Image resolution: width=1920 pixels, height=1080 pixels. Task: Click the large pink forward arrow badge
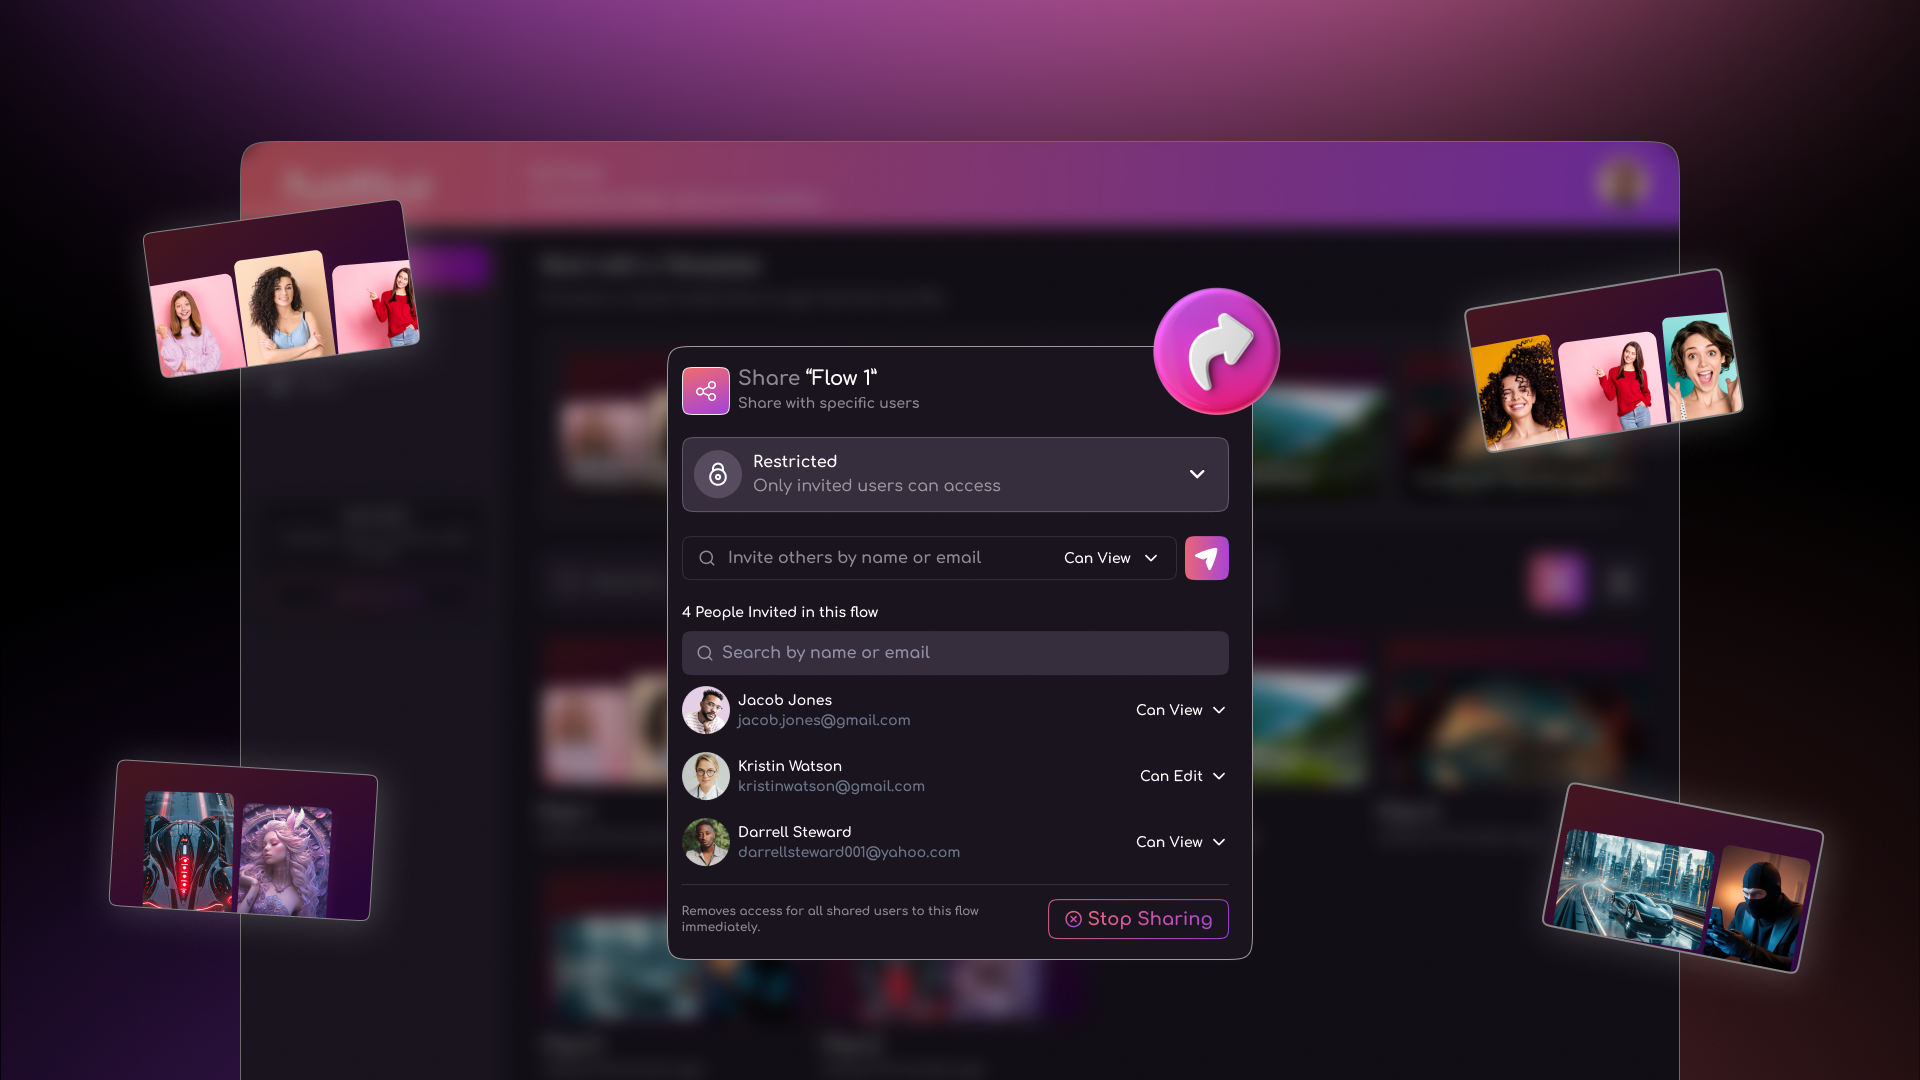[x=1217, y=351]
